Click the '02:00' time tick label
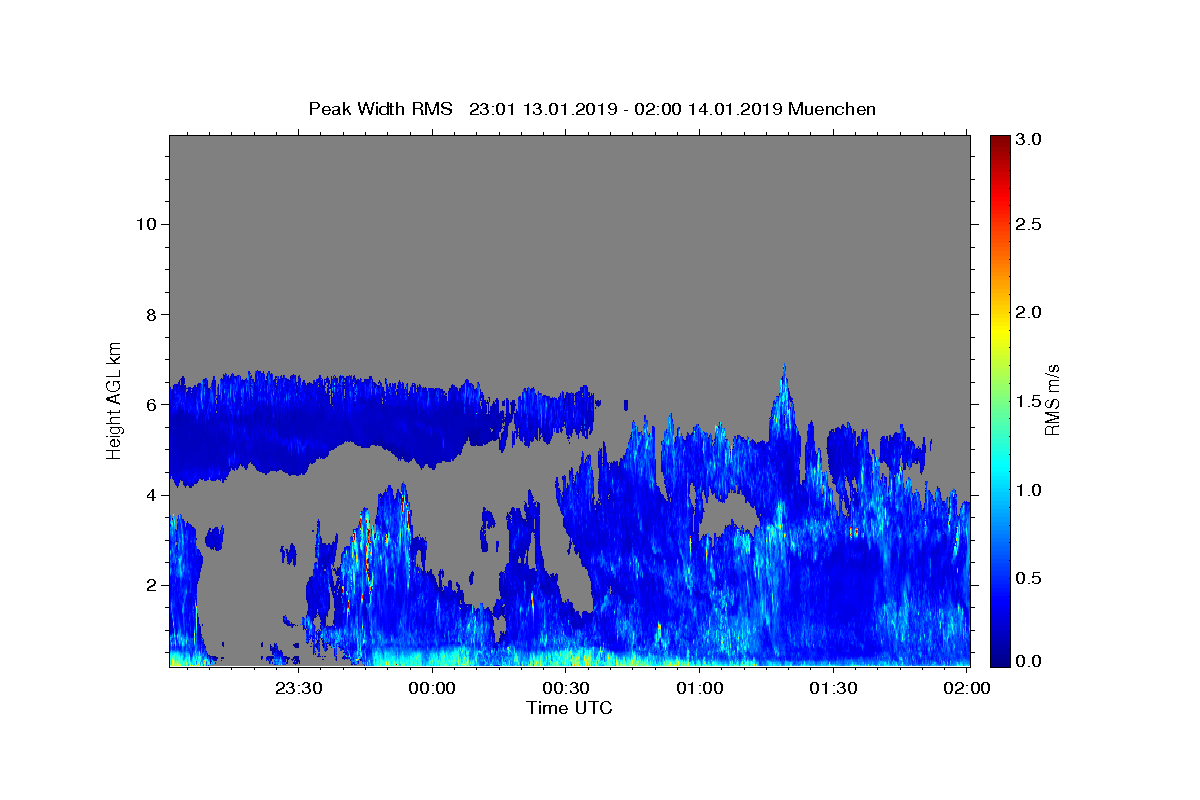 pyautogui.click(x=967, y=689)
